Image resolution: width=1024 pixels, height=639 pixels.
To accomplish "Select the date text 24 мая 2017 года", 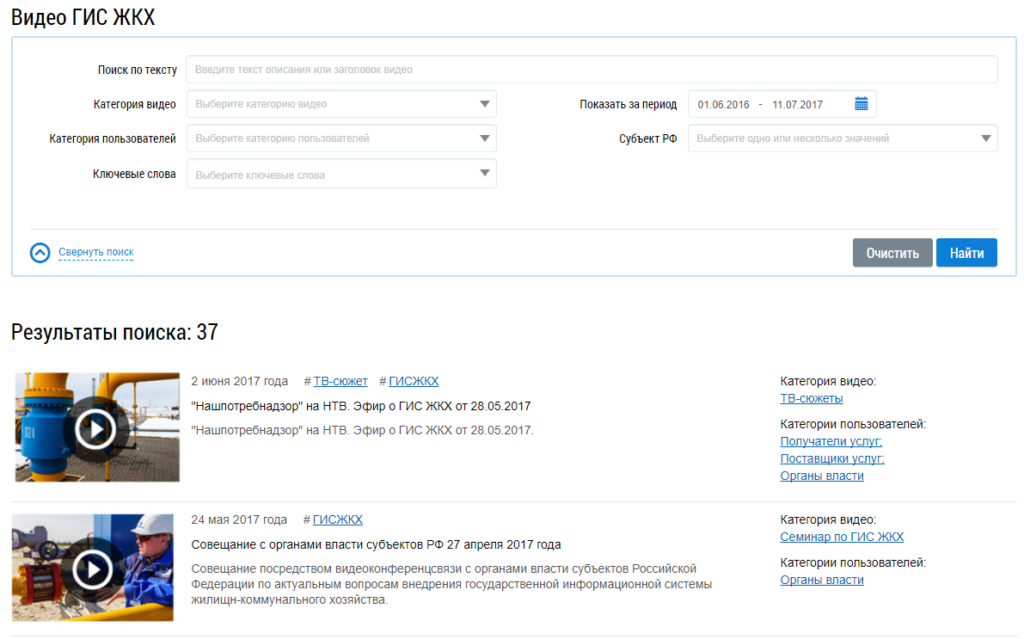I will coord(239,520).
